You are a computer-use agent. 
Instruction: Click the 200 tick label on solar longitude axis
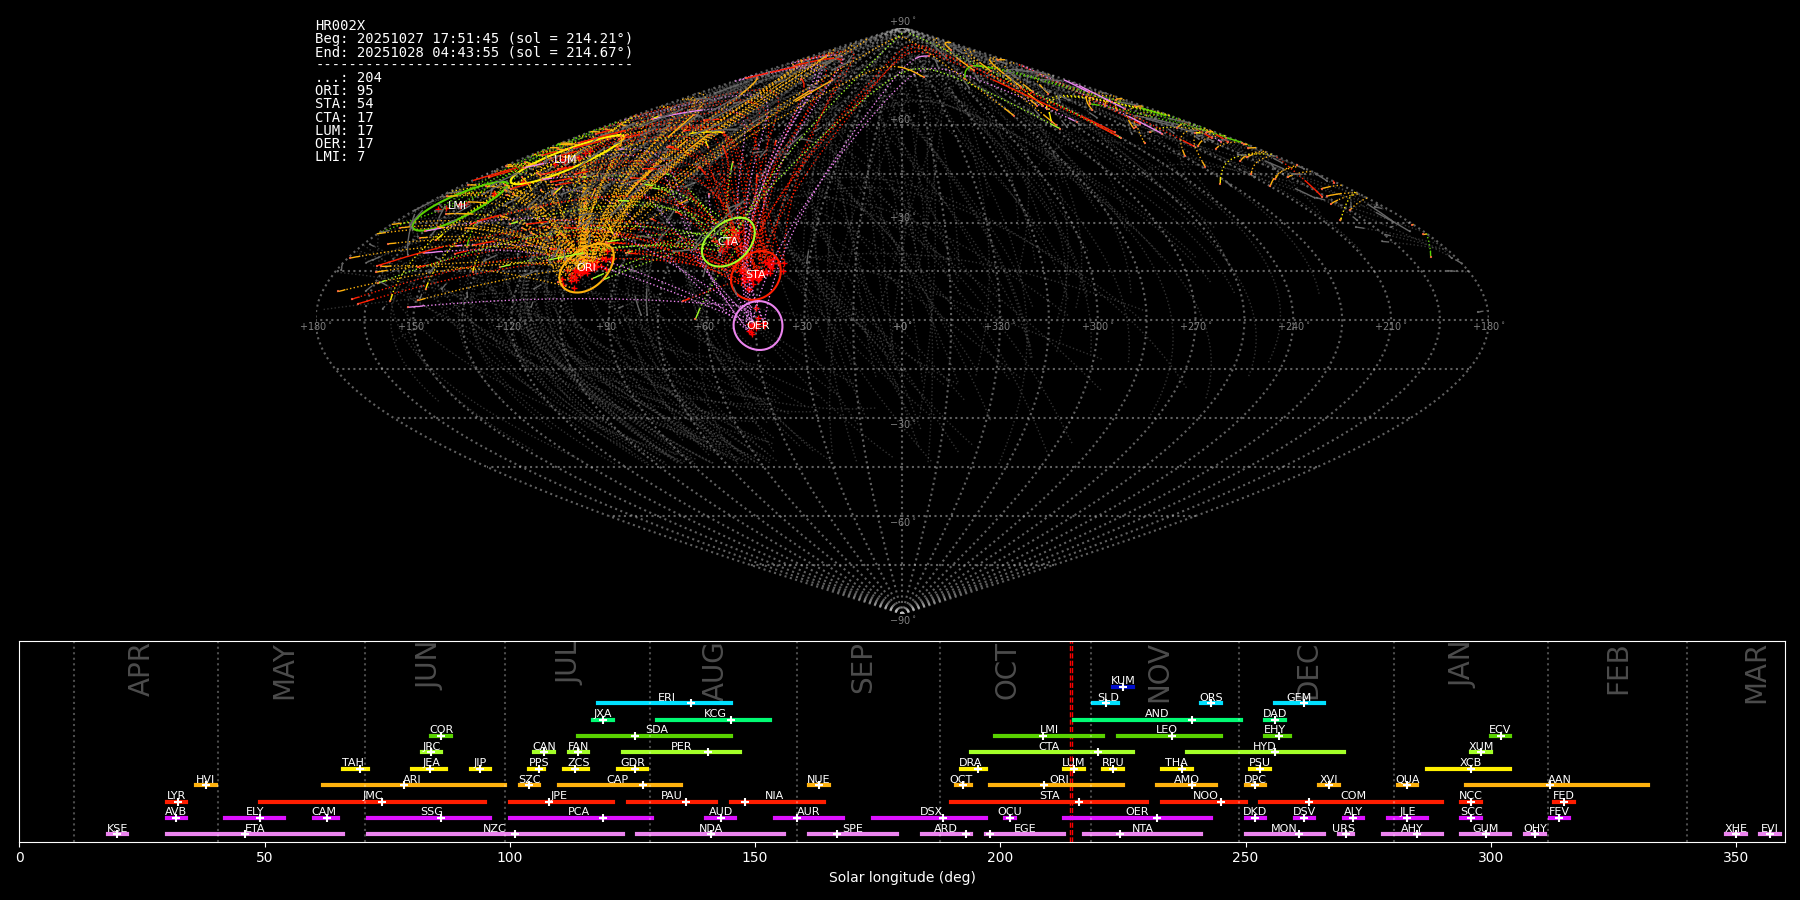coord(1000,857)
